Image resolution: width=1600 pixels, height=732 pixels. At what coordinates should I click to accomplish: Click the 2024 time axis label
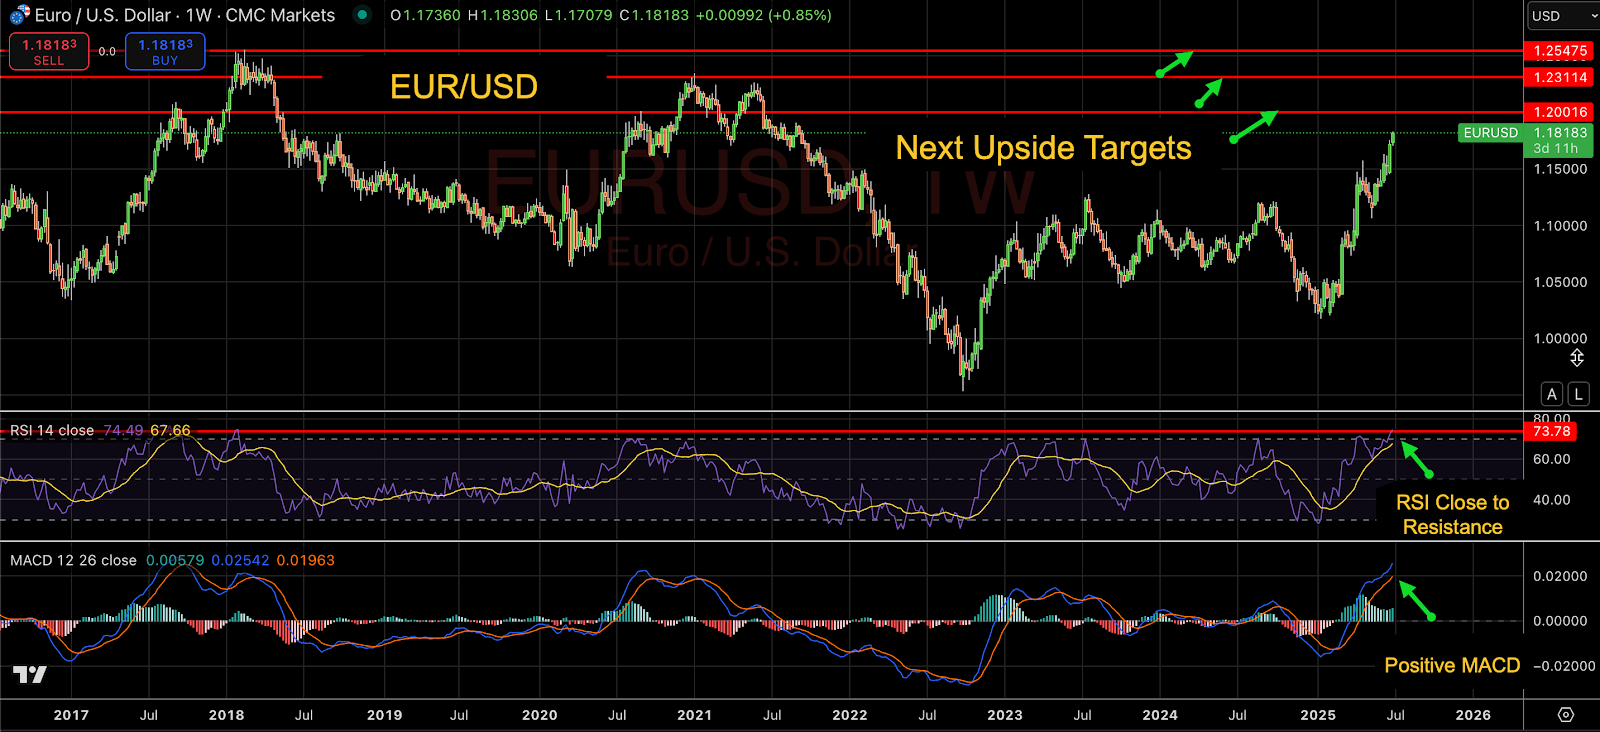tap(1160, 715)
